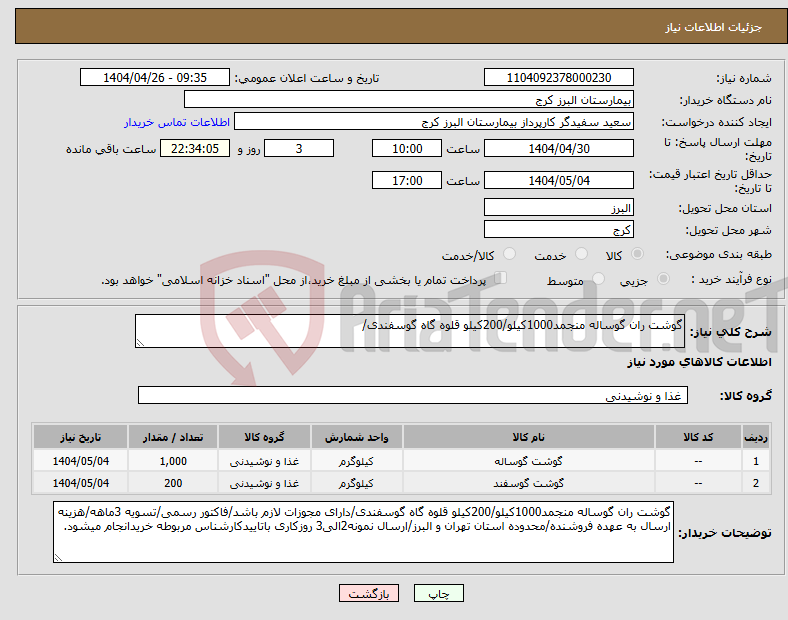Click the request creator name field

434,121
